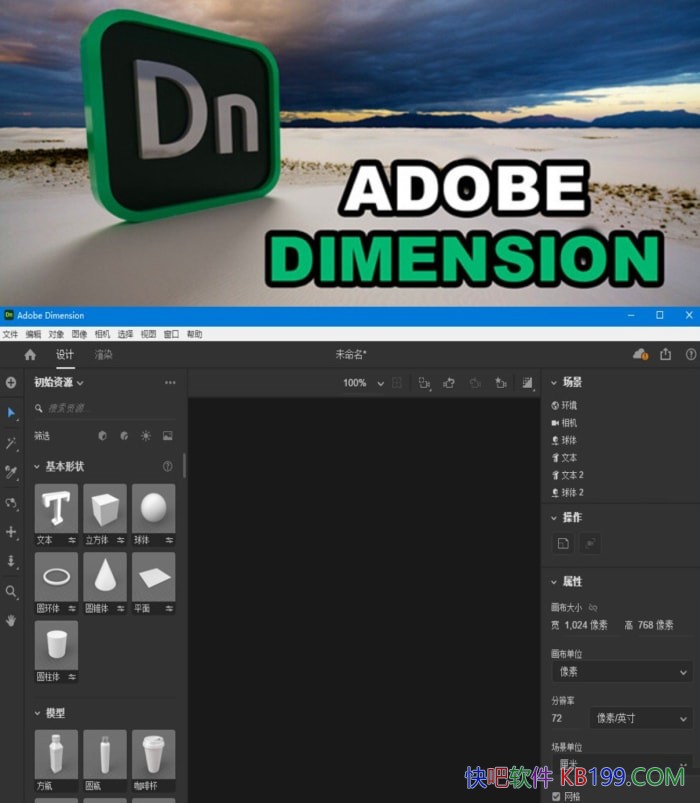Image resolution: width=700 pixels, height=803 pixels.
Task: Click the 立方体 cube shape thumbnail
Action: (104, 510)
